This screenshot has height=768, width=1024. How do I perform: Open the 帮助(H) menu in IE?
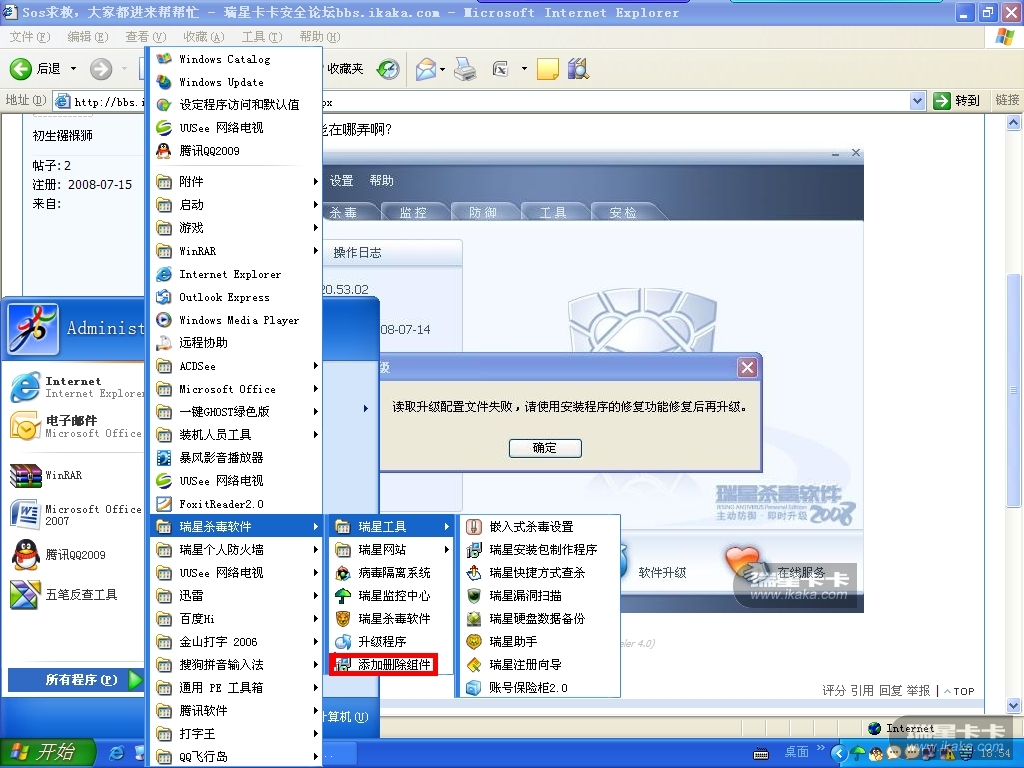tap(320, 37)
